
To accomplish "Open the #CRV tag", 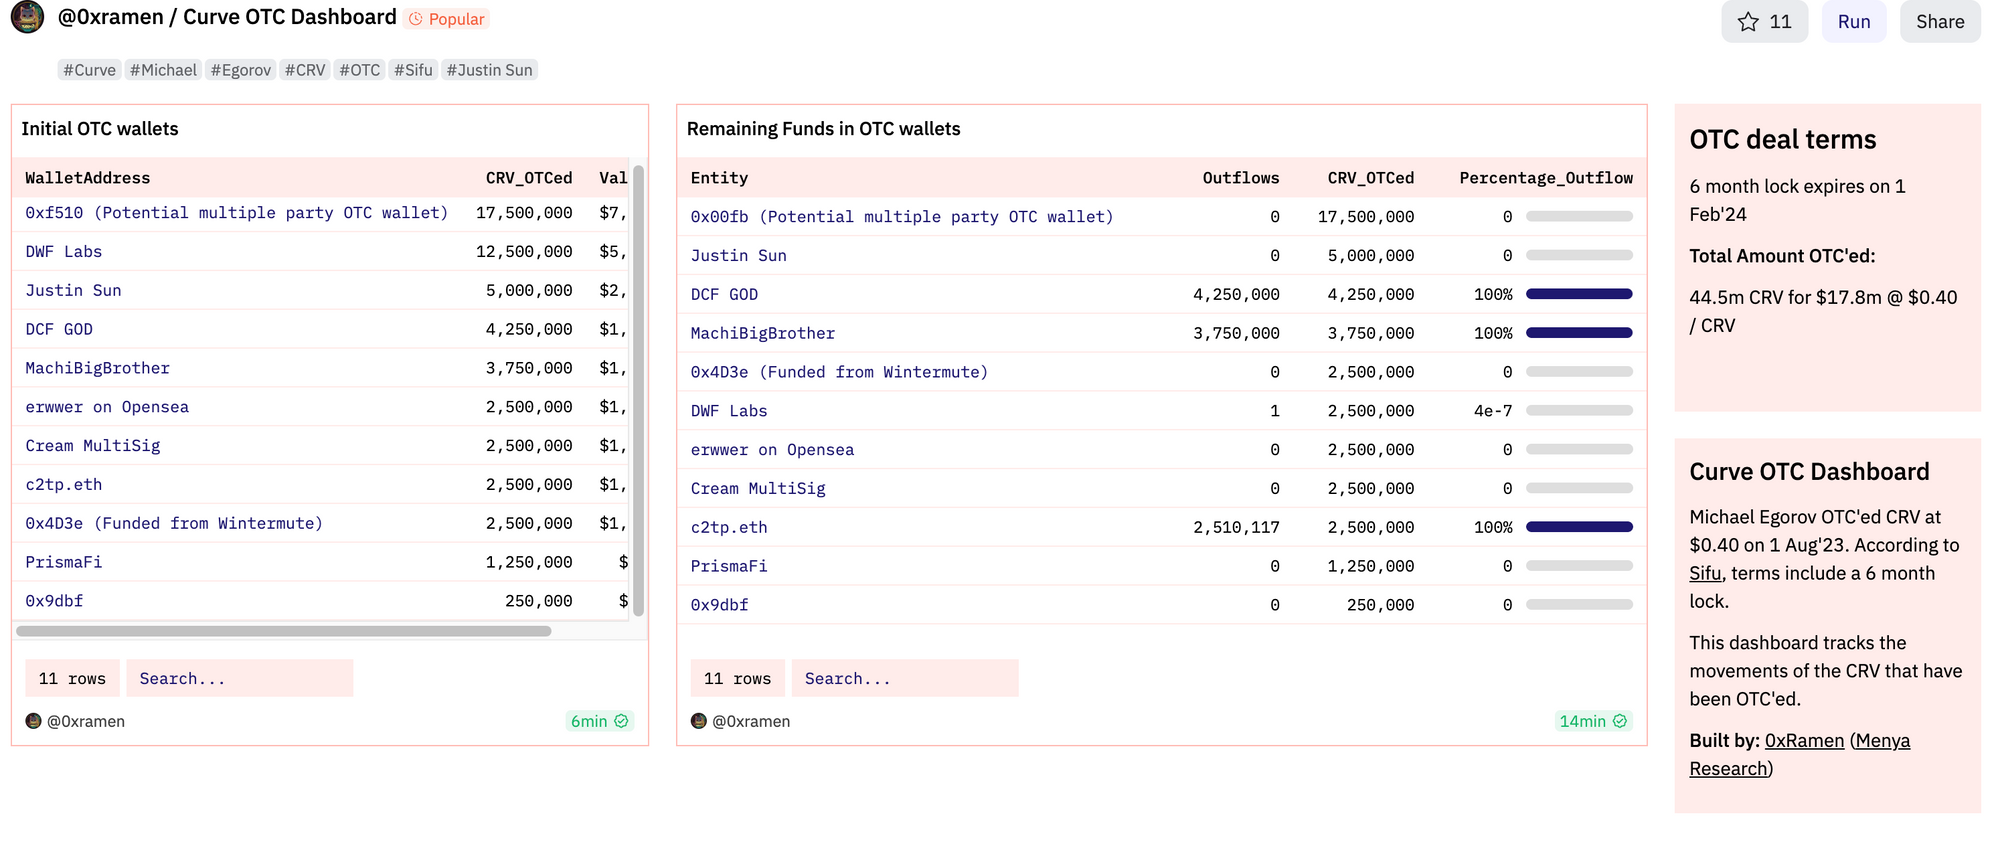I will (x=304, y=70).
